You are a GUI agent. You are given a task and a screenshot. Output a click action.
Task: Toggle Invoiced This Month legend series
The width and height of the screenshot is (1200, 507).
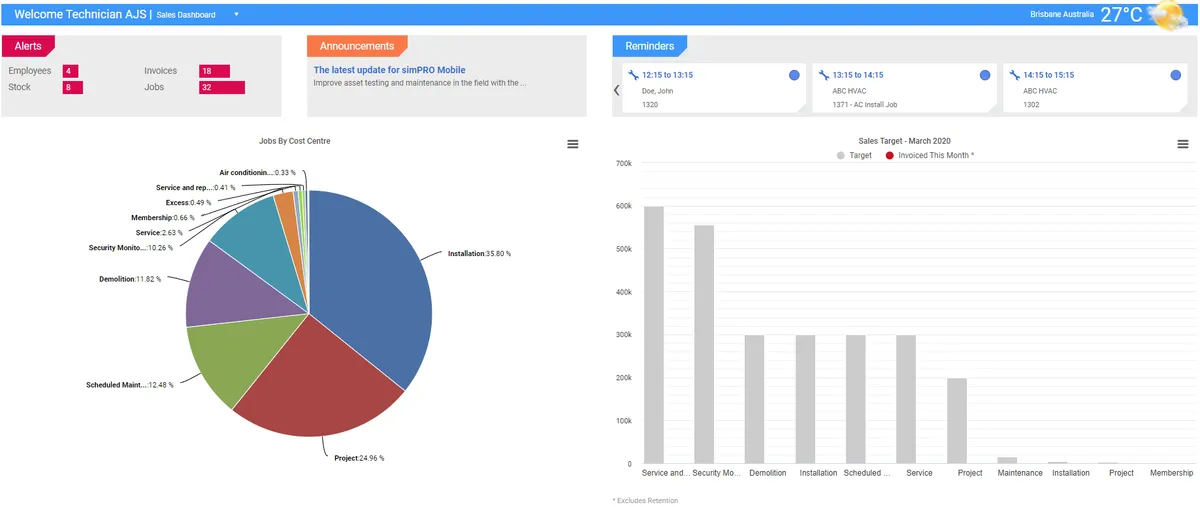[x=929, y=156]
